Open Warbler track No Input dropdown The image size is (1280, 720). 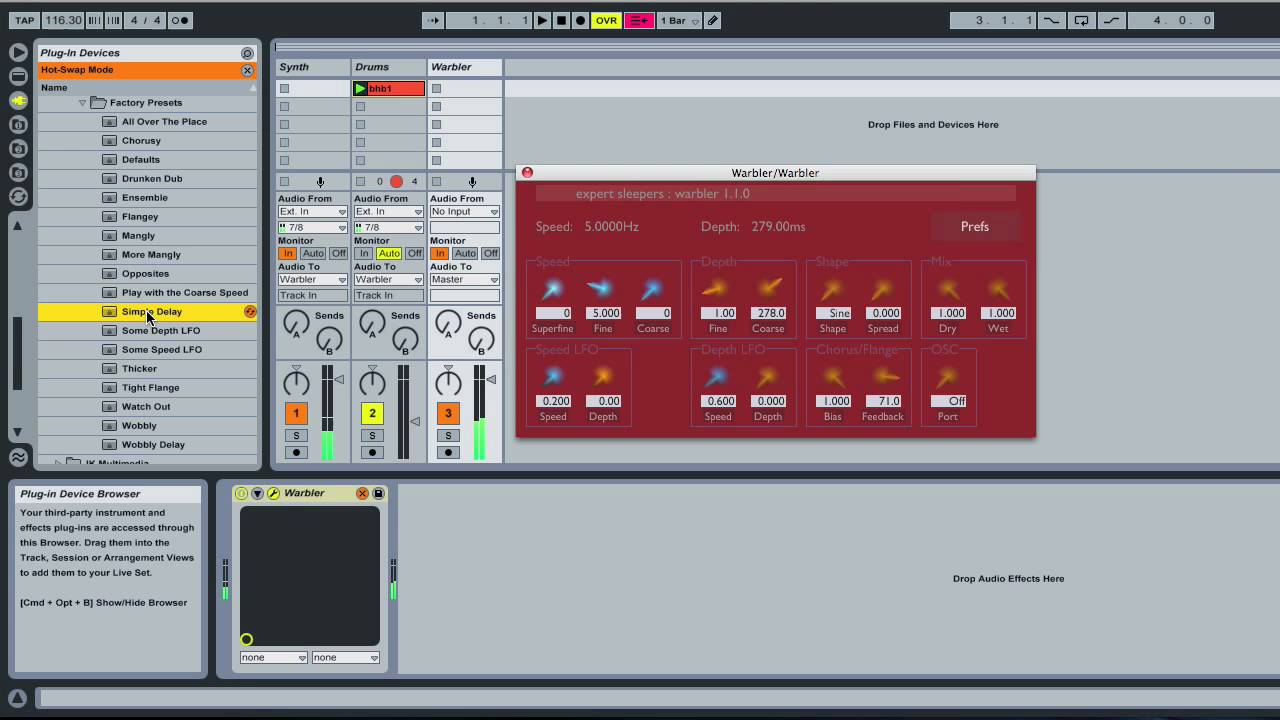pyautogui.click(x=464, y=212)
